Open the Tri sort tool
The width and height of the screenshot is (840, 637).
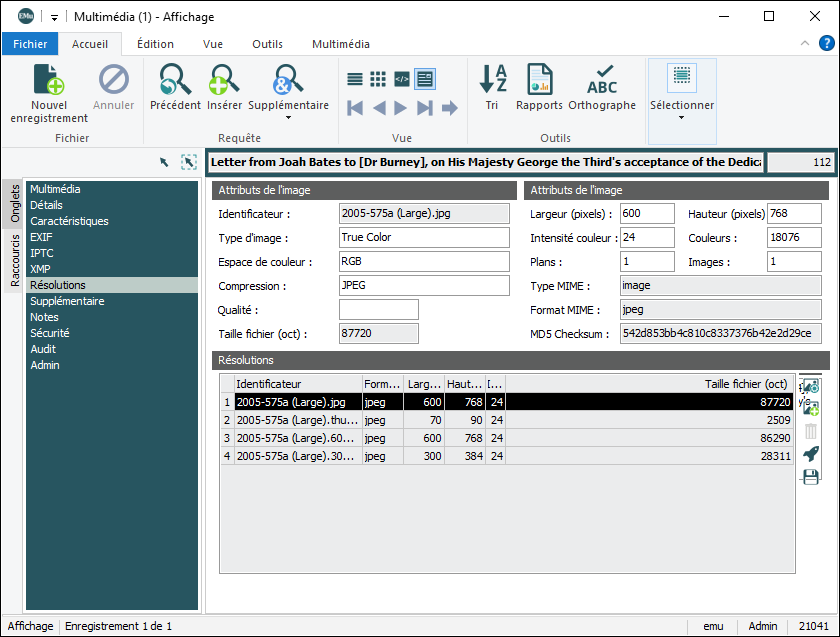coord(492,80)
